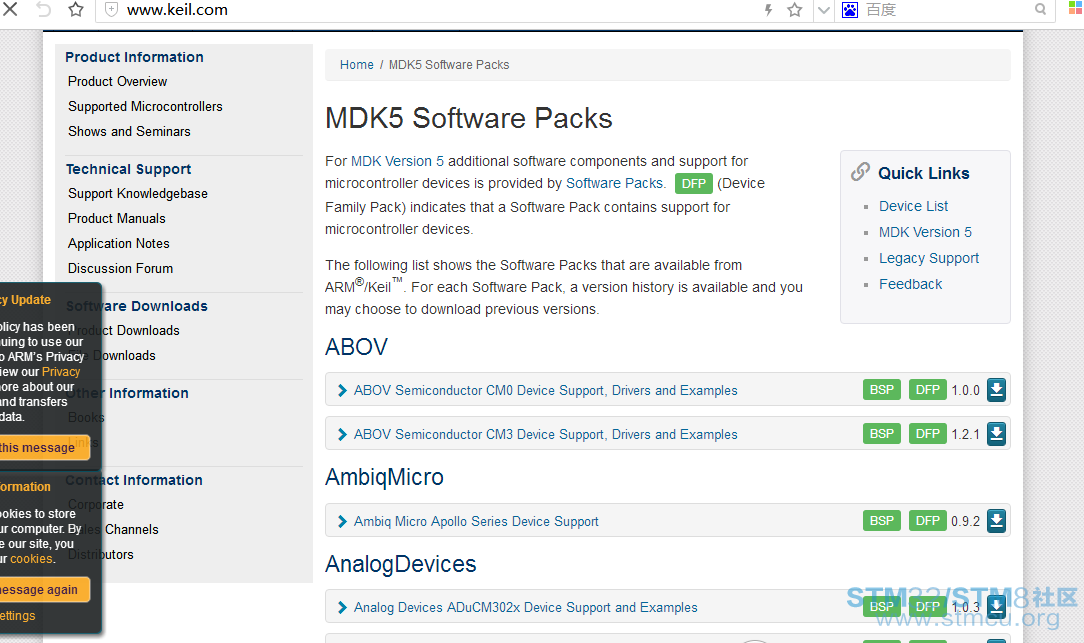Open cookies link in cookie popup

(x=31, y=559)
